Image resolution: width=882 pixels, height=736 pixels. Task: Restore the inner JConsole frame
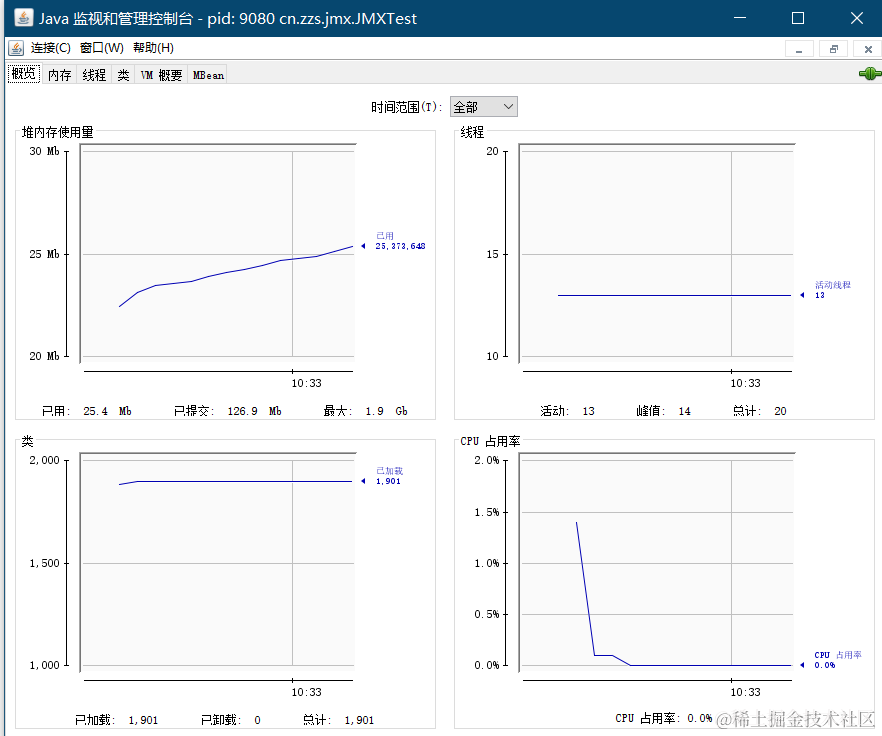point(834,50)
